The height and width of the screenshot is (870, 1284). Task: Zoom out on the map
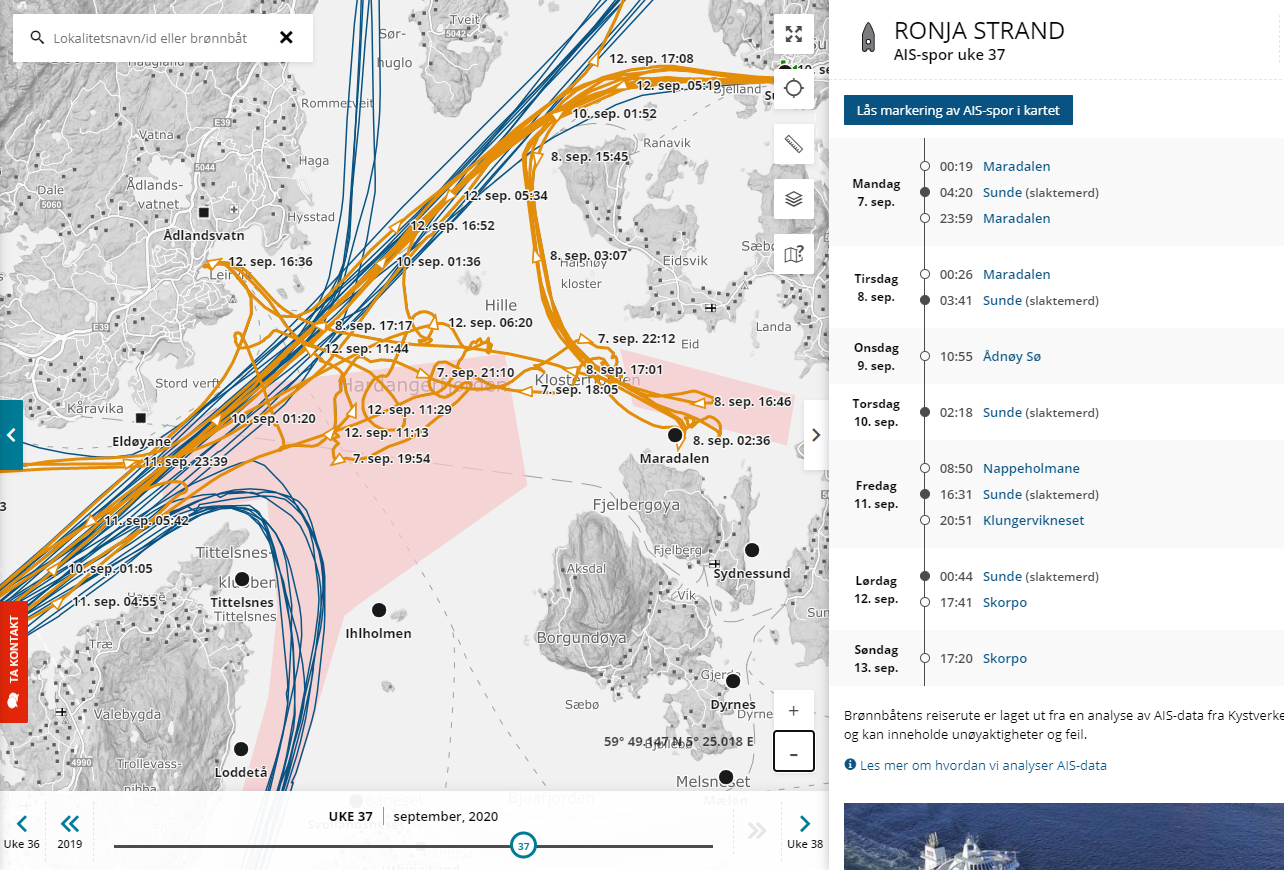coord(794,752)
